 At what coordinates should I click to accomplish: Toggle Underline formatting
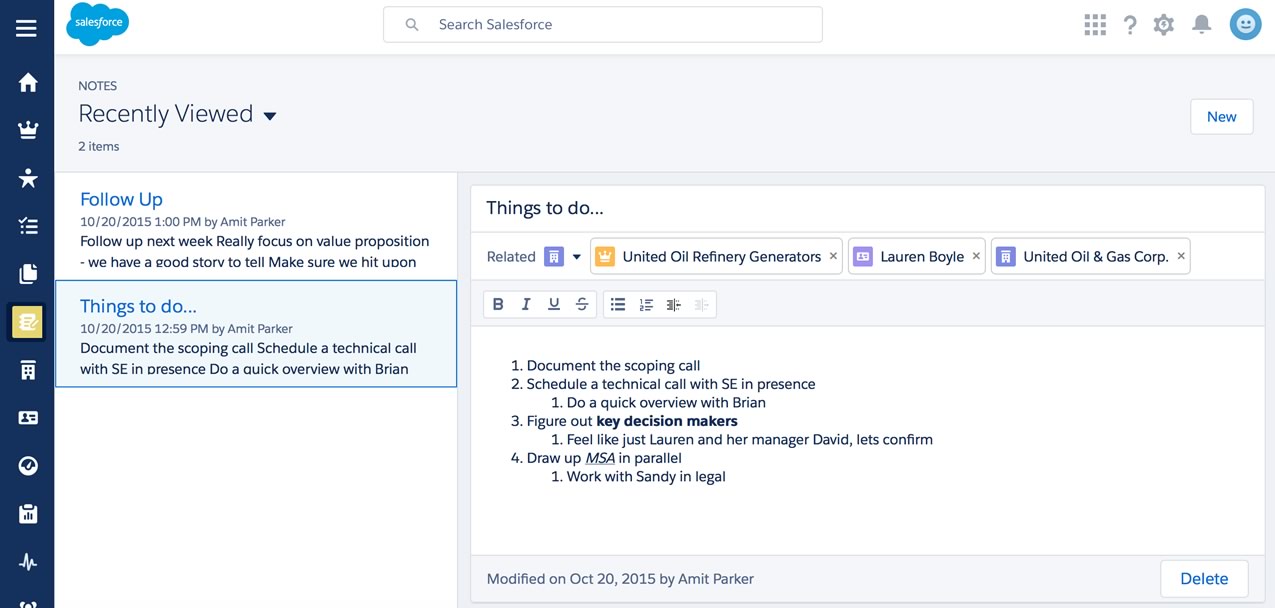[554, 305]
